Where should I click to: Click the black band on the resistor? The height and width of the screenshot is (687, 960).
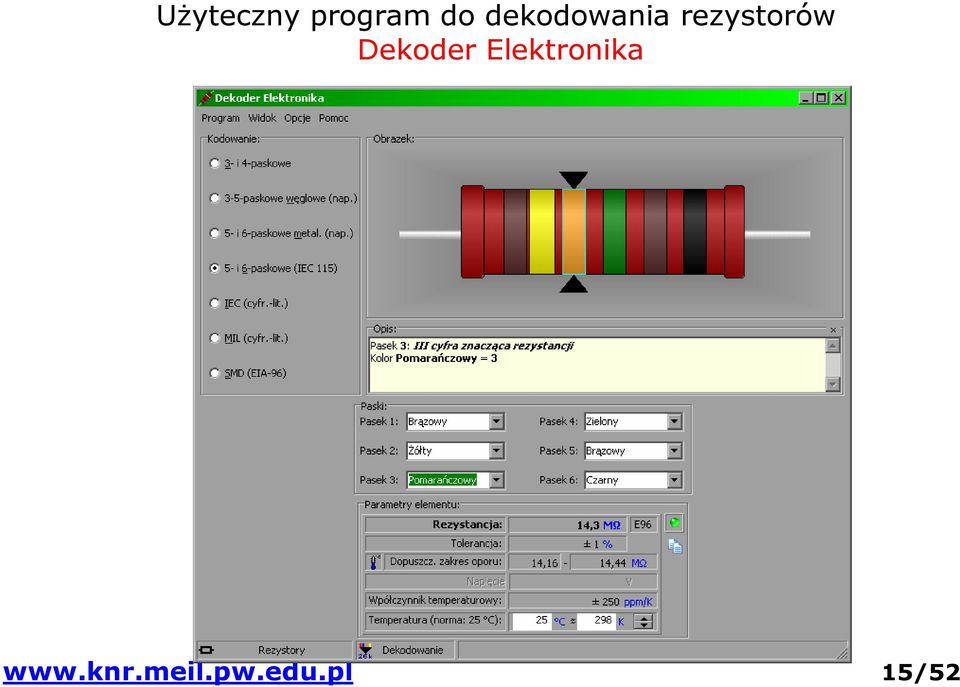[x=695, y=231]
